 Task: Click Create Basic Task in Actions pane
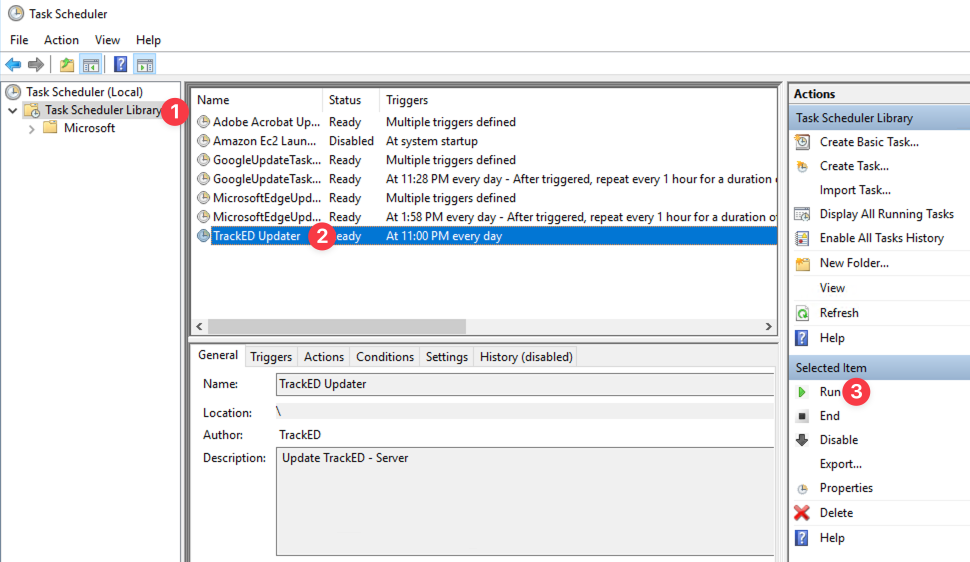tap(868, 142)
